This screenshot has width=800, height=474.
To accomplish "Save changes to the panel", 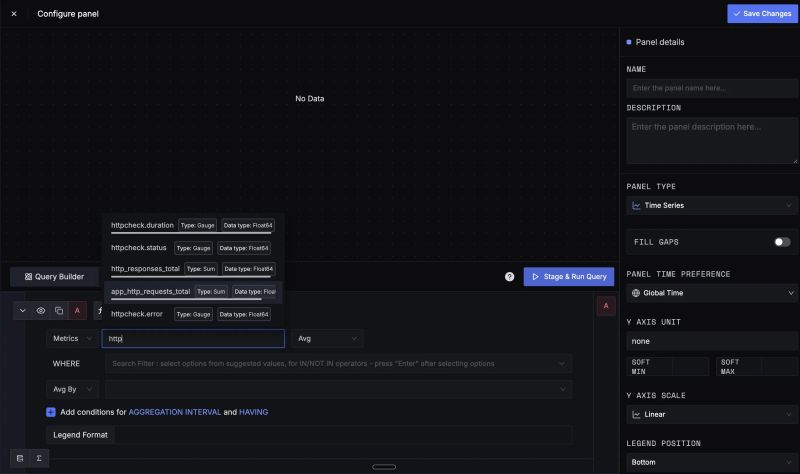I will [762, 14].
